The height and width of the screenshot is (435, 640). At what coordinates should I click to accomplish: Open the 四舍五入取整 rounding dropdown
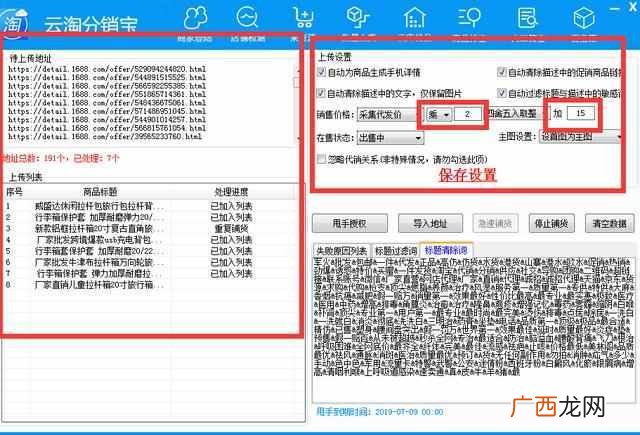515,114
